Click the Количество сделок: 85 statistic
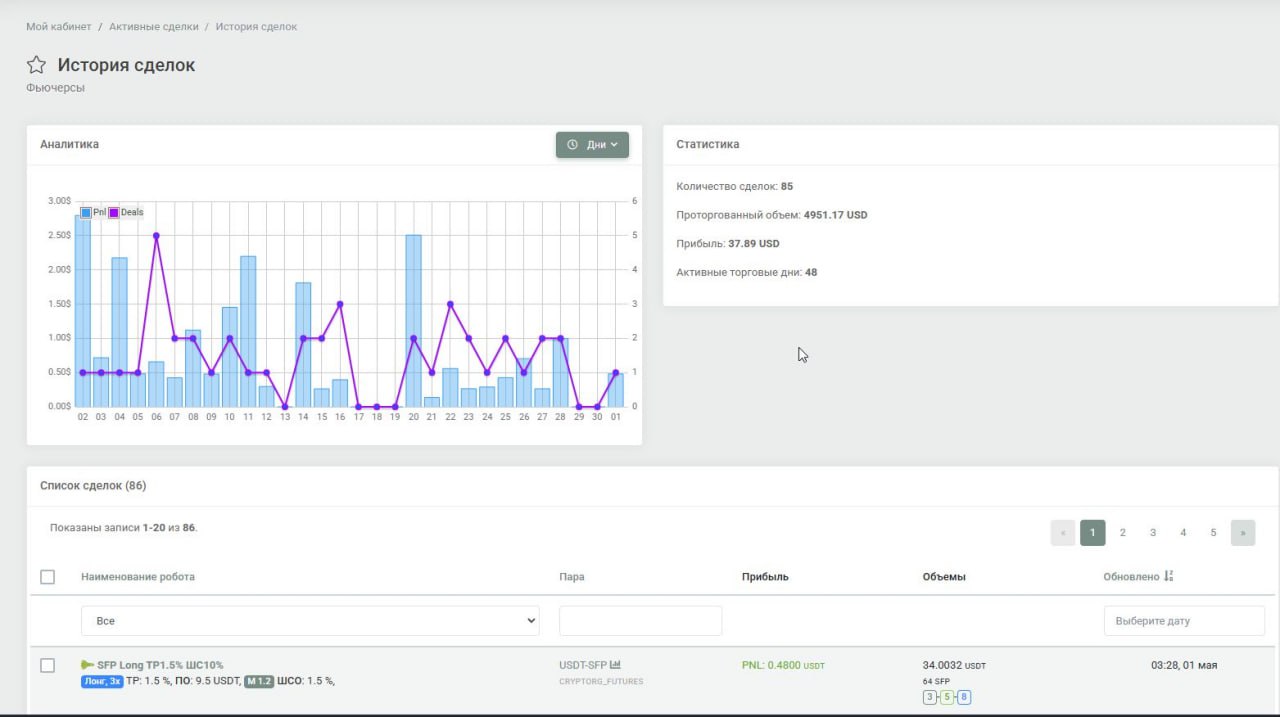 point(735,186)
